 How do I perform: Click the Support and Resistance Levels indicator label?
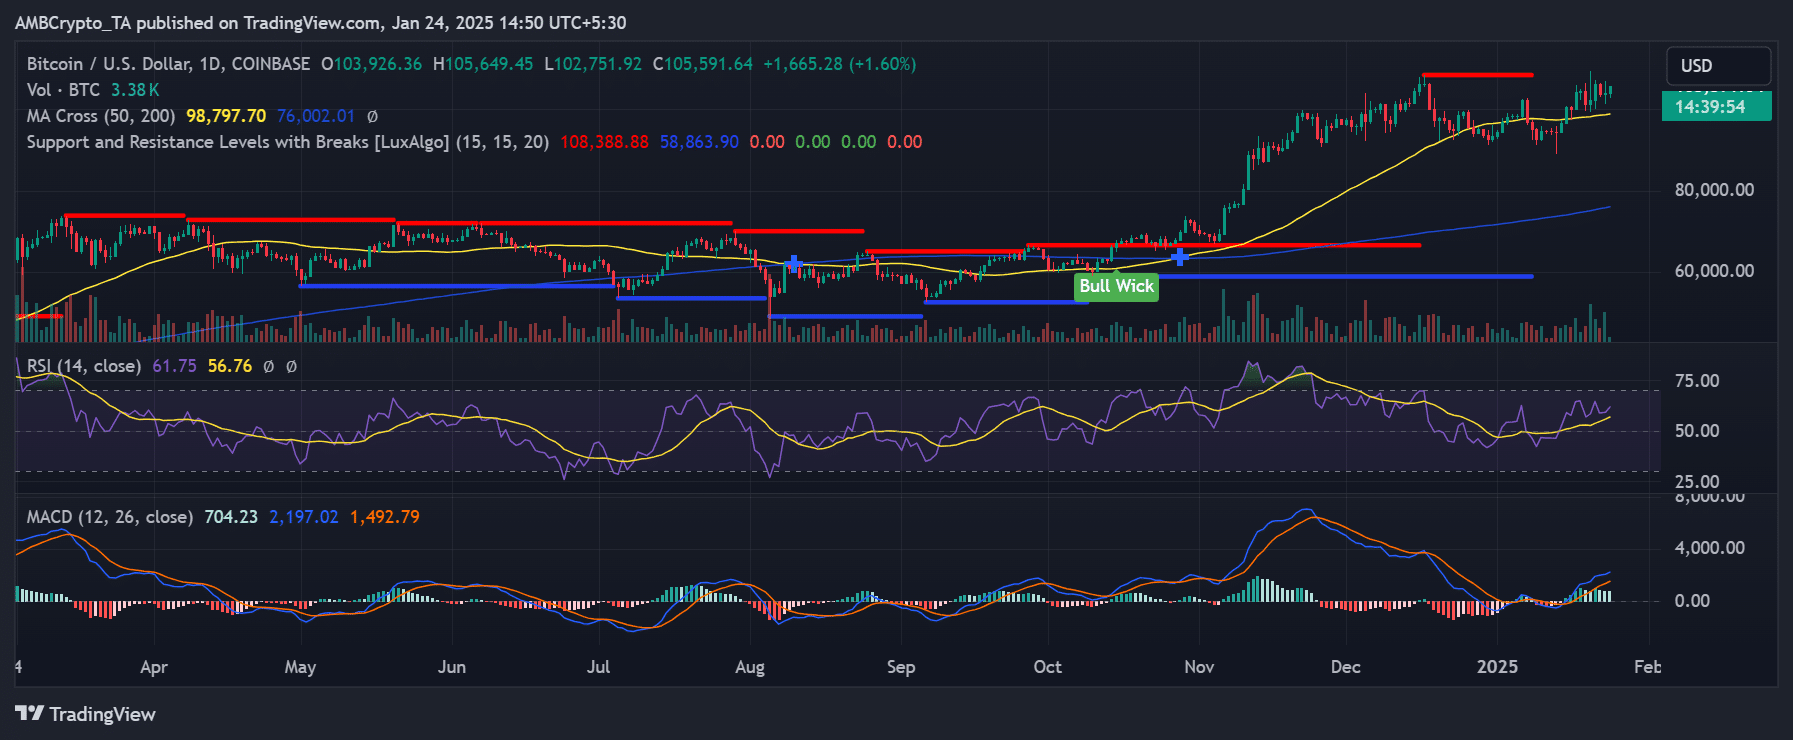tap(288, 142)
